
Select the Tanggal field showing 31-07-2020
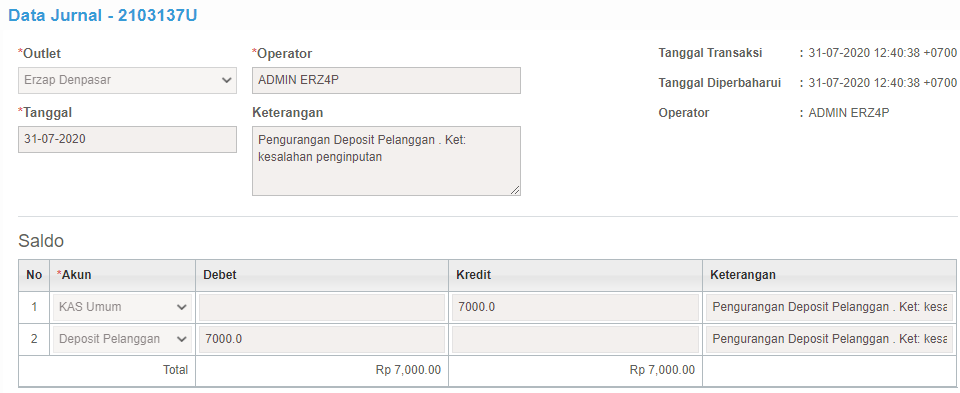click(127, 140)
